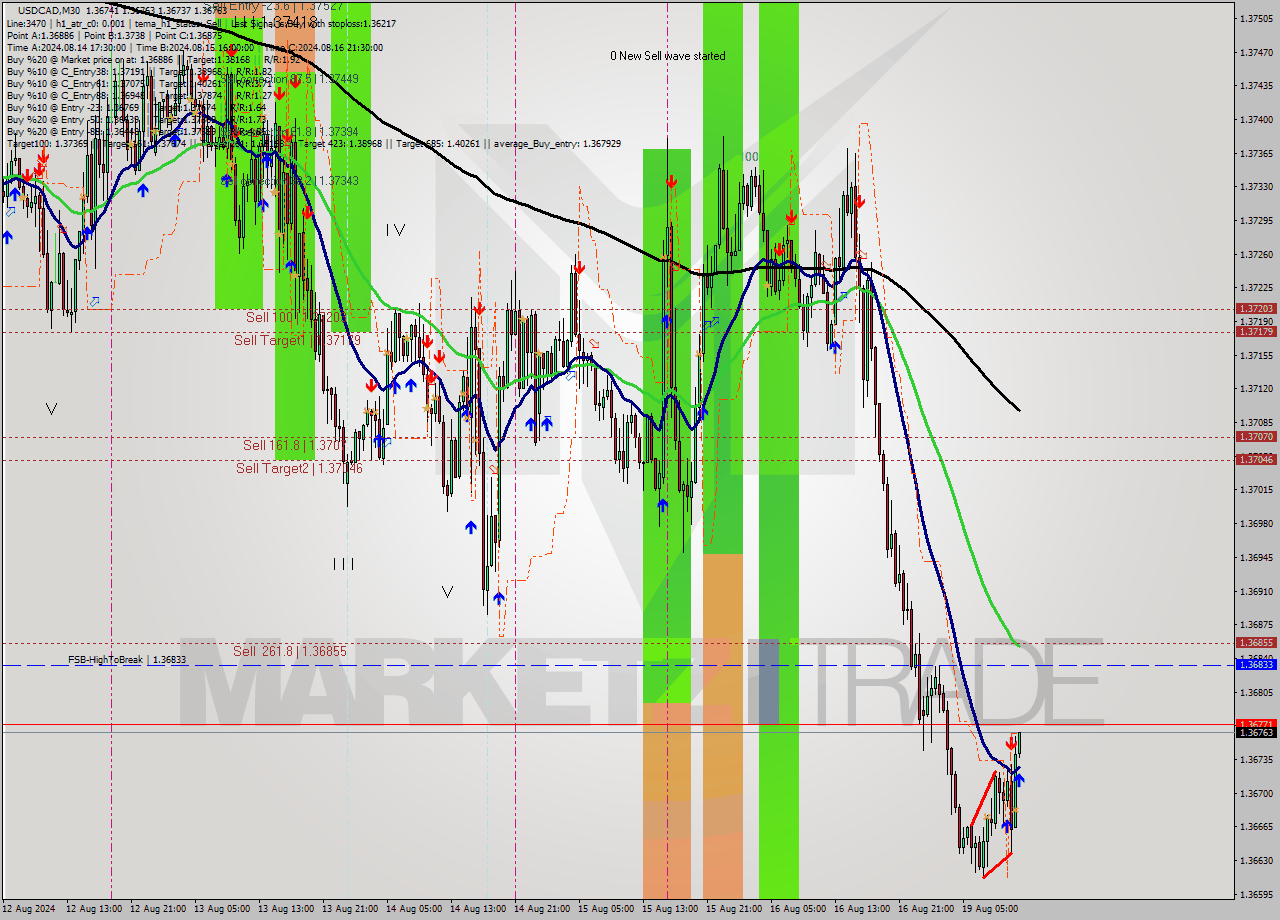This screenshot has height=920, width=1280.
Task: Click the 'Sell Target1 | 1.37179' label
Action: click(296, 340)
